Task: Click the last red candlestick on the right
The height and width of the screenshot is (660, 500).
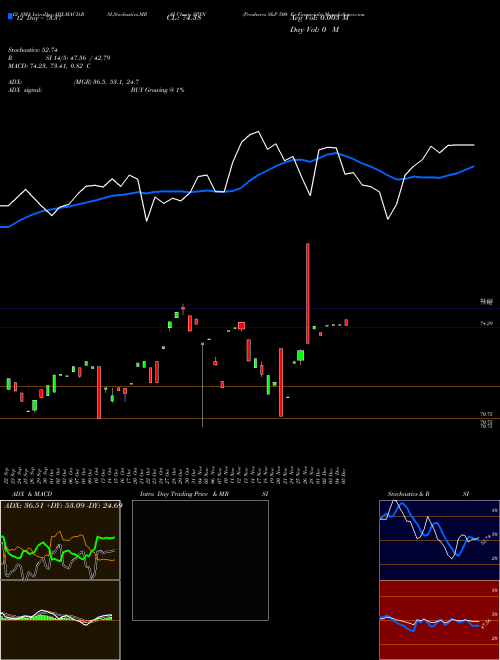Action: (x=346, y=322)
